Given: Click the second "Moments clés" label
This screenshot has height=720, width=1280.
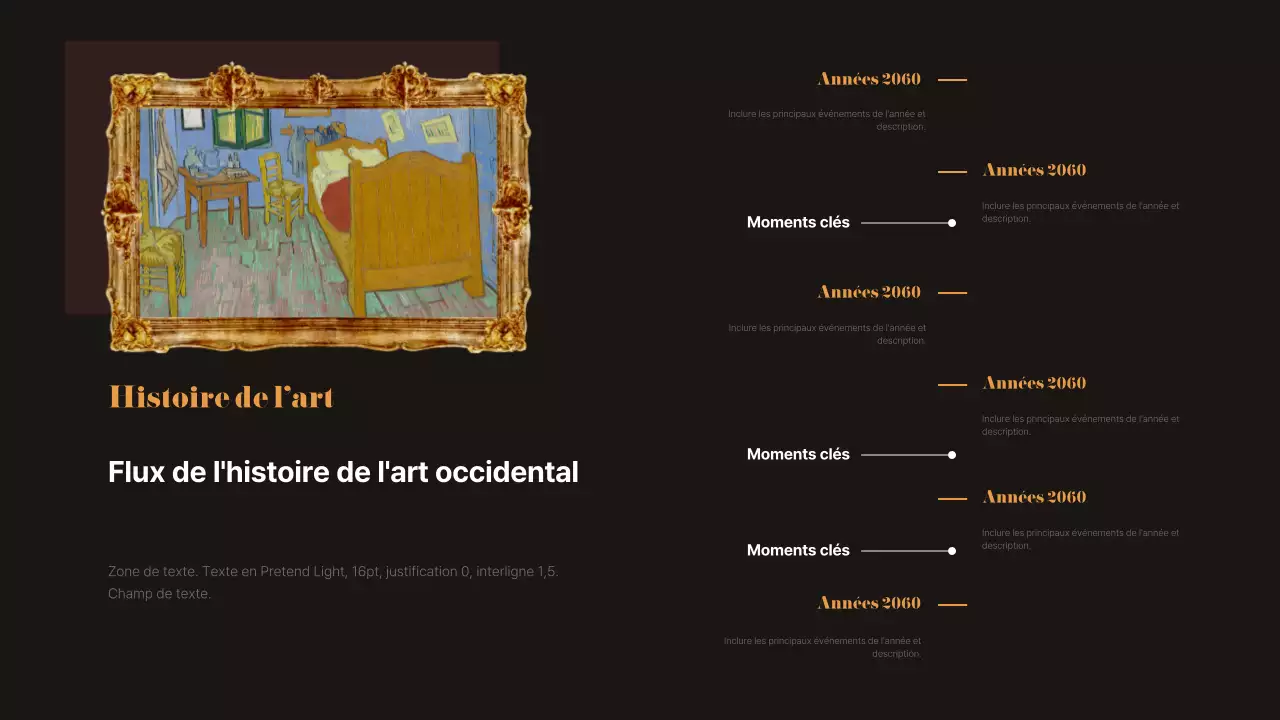Looking at the screenshot, I should [798, 455].
